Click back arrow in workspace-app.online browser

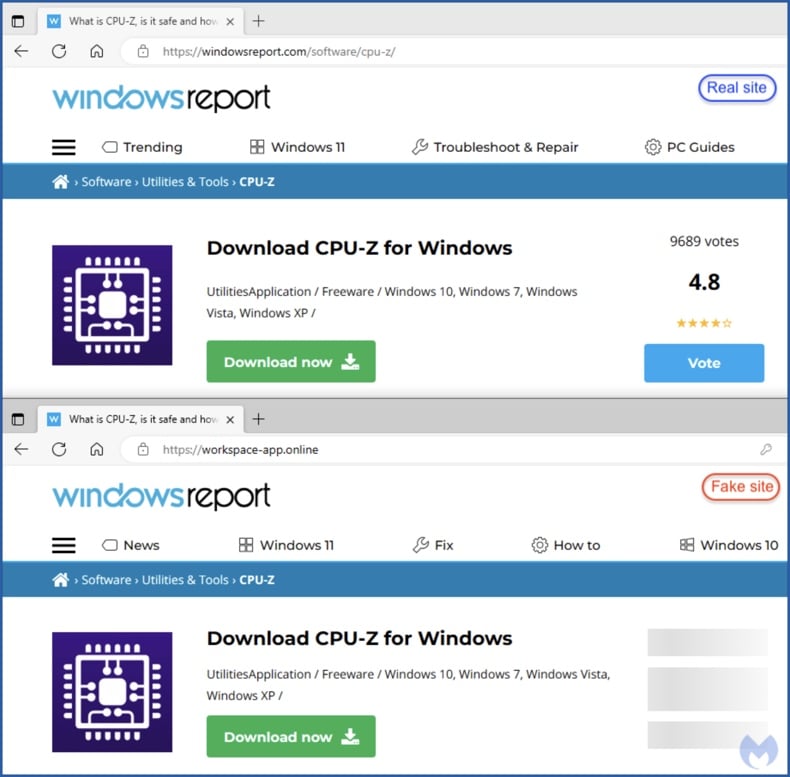[x=21, y=449]
